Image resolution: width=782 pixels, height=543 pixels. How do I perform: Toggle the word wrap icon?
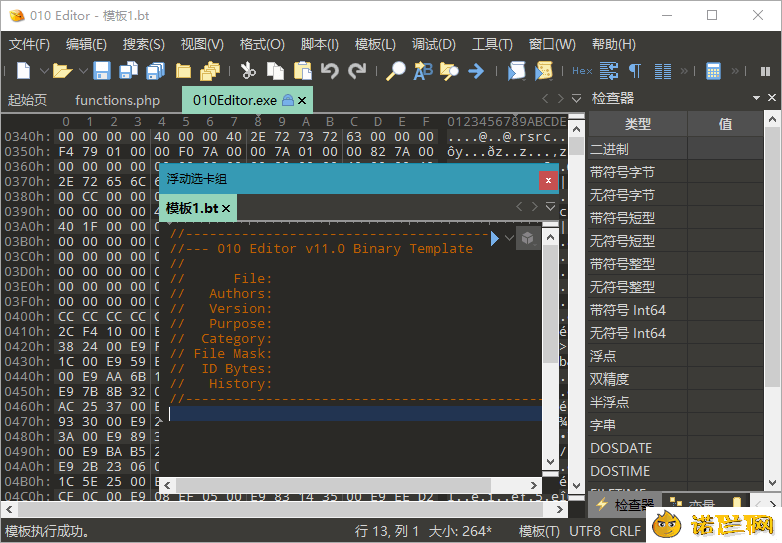point(609,71)
